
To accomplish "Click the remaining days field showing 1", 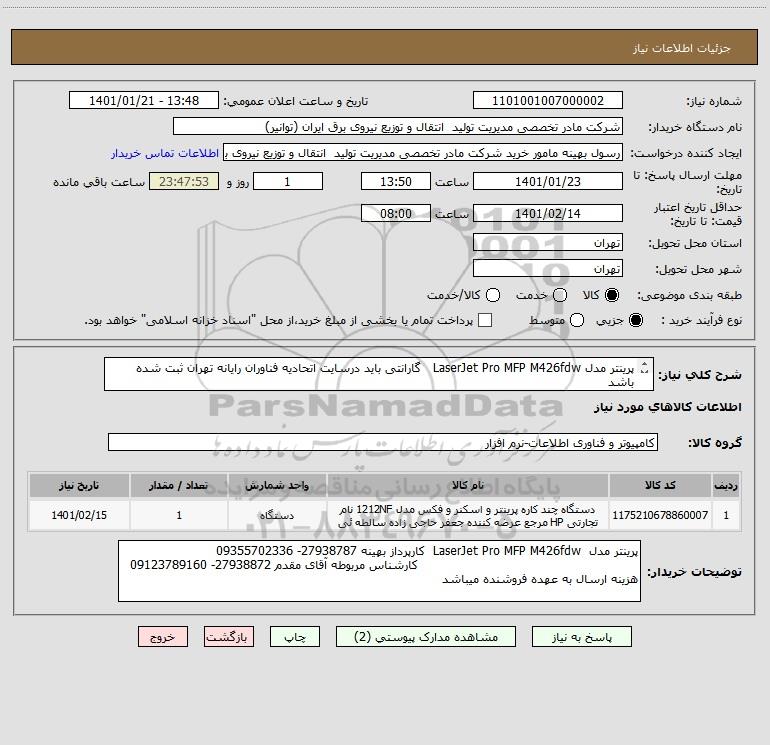I will tap(288, 182).
